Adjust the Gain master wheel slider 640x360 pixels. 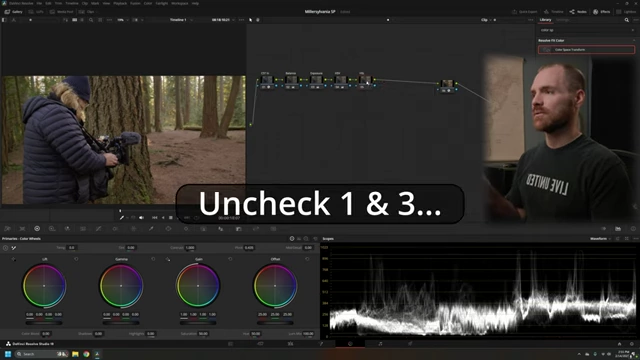pyautogui.click(x=198, y=322)
